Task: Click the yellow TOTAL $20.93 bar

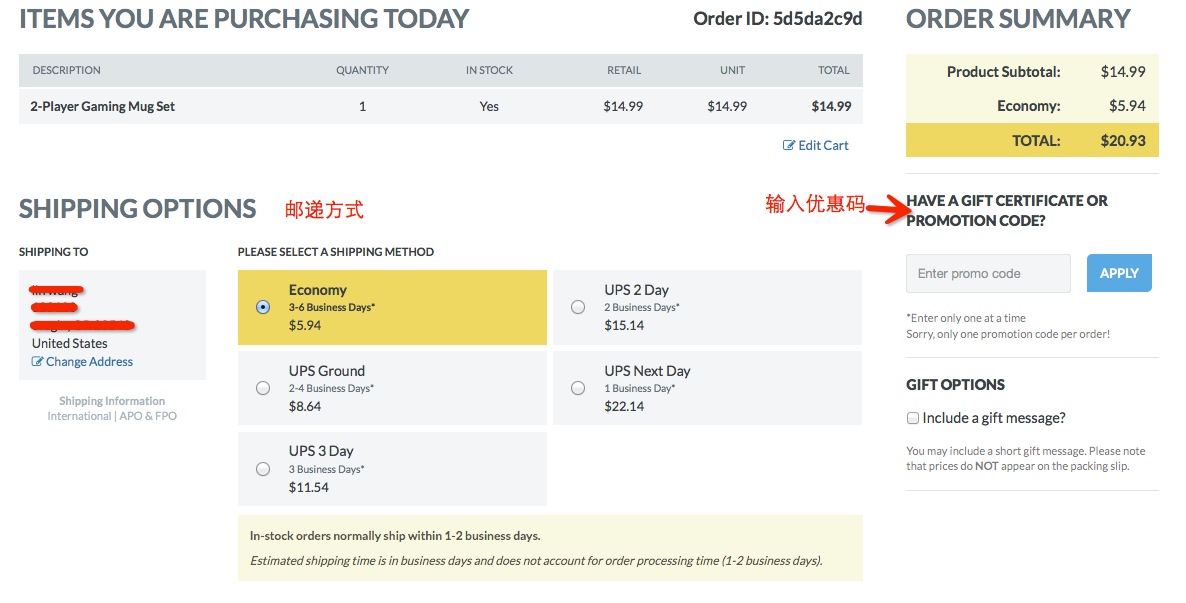Action: pyautogui.click(x=1032, y=141)
